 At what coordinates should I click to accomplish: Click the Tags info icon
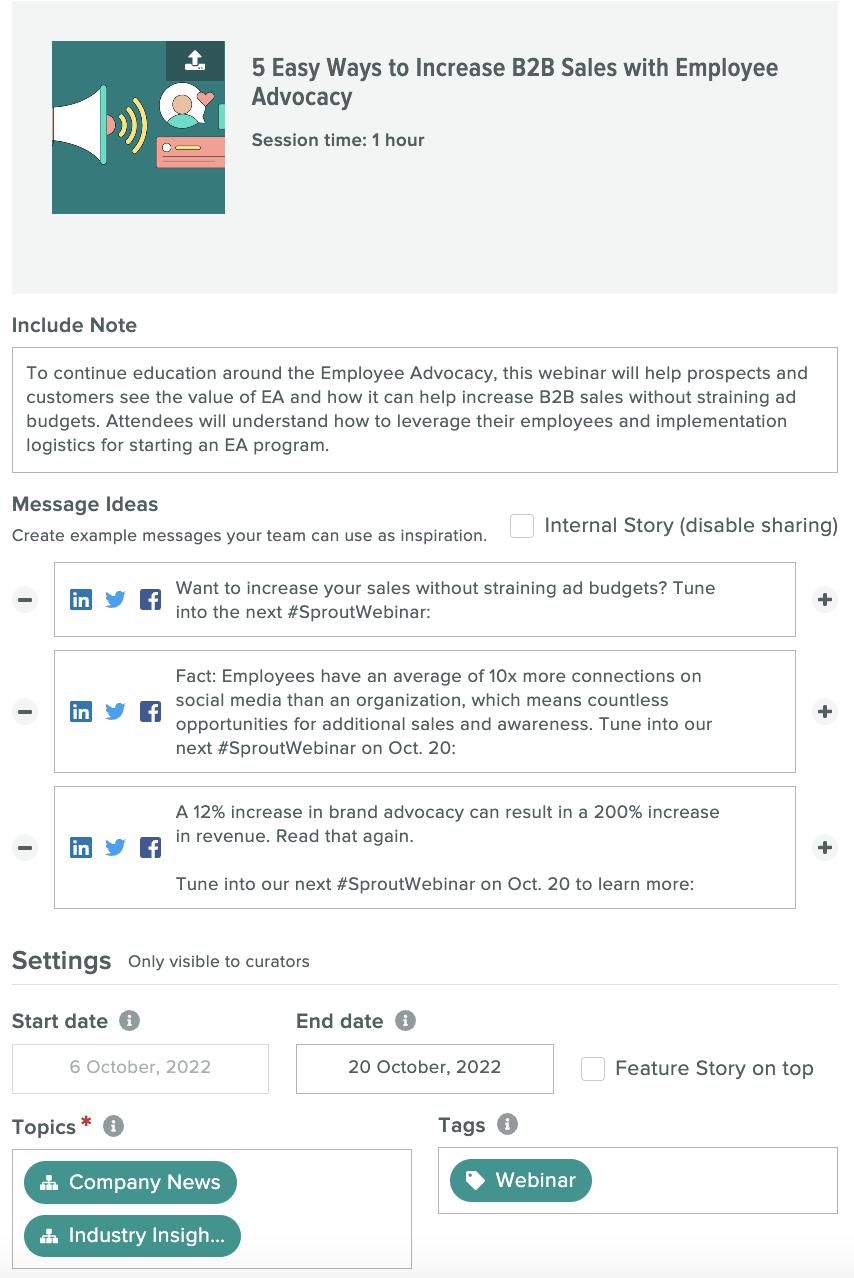click(508, 1125)
